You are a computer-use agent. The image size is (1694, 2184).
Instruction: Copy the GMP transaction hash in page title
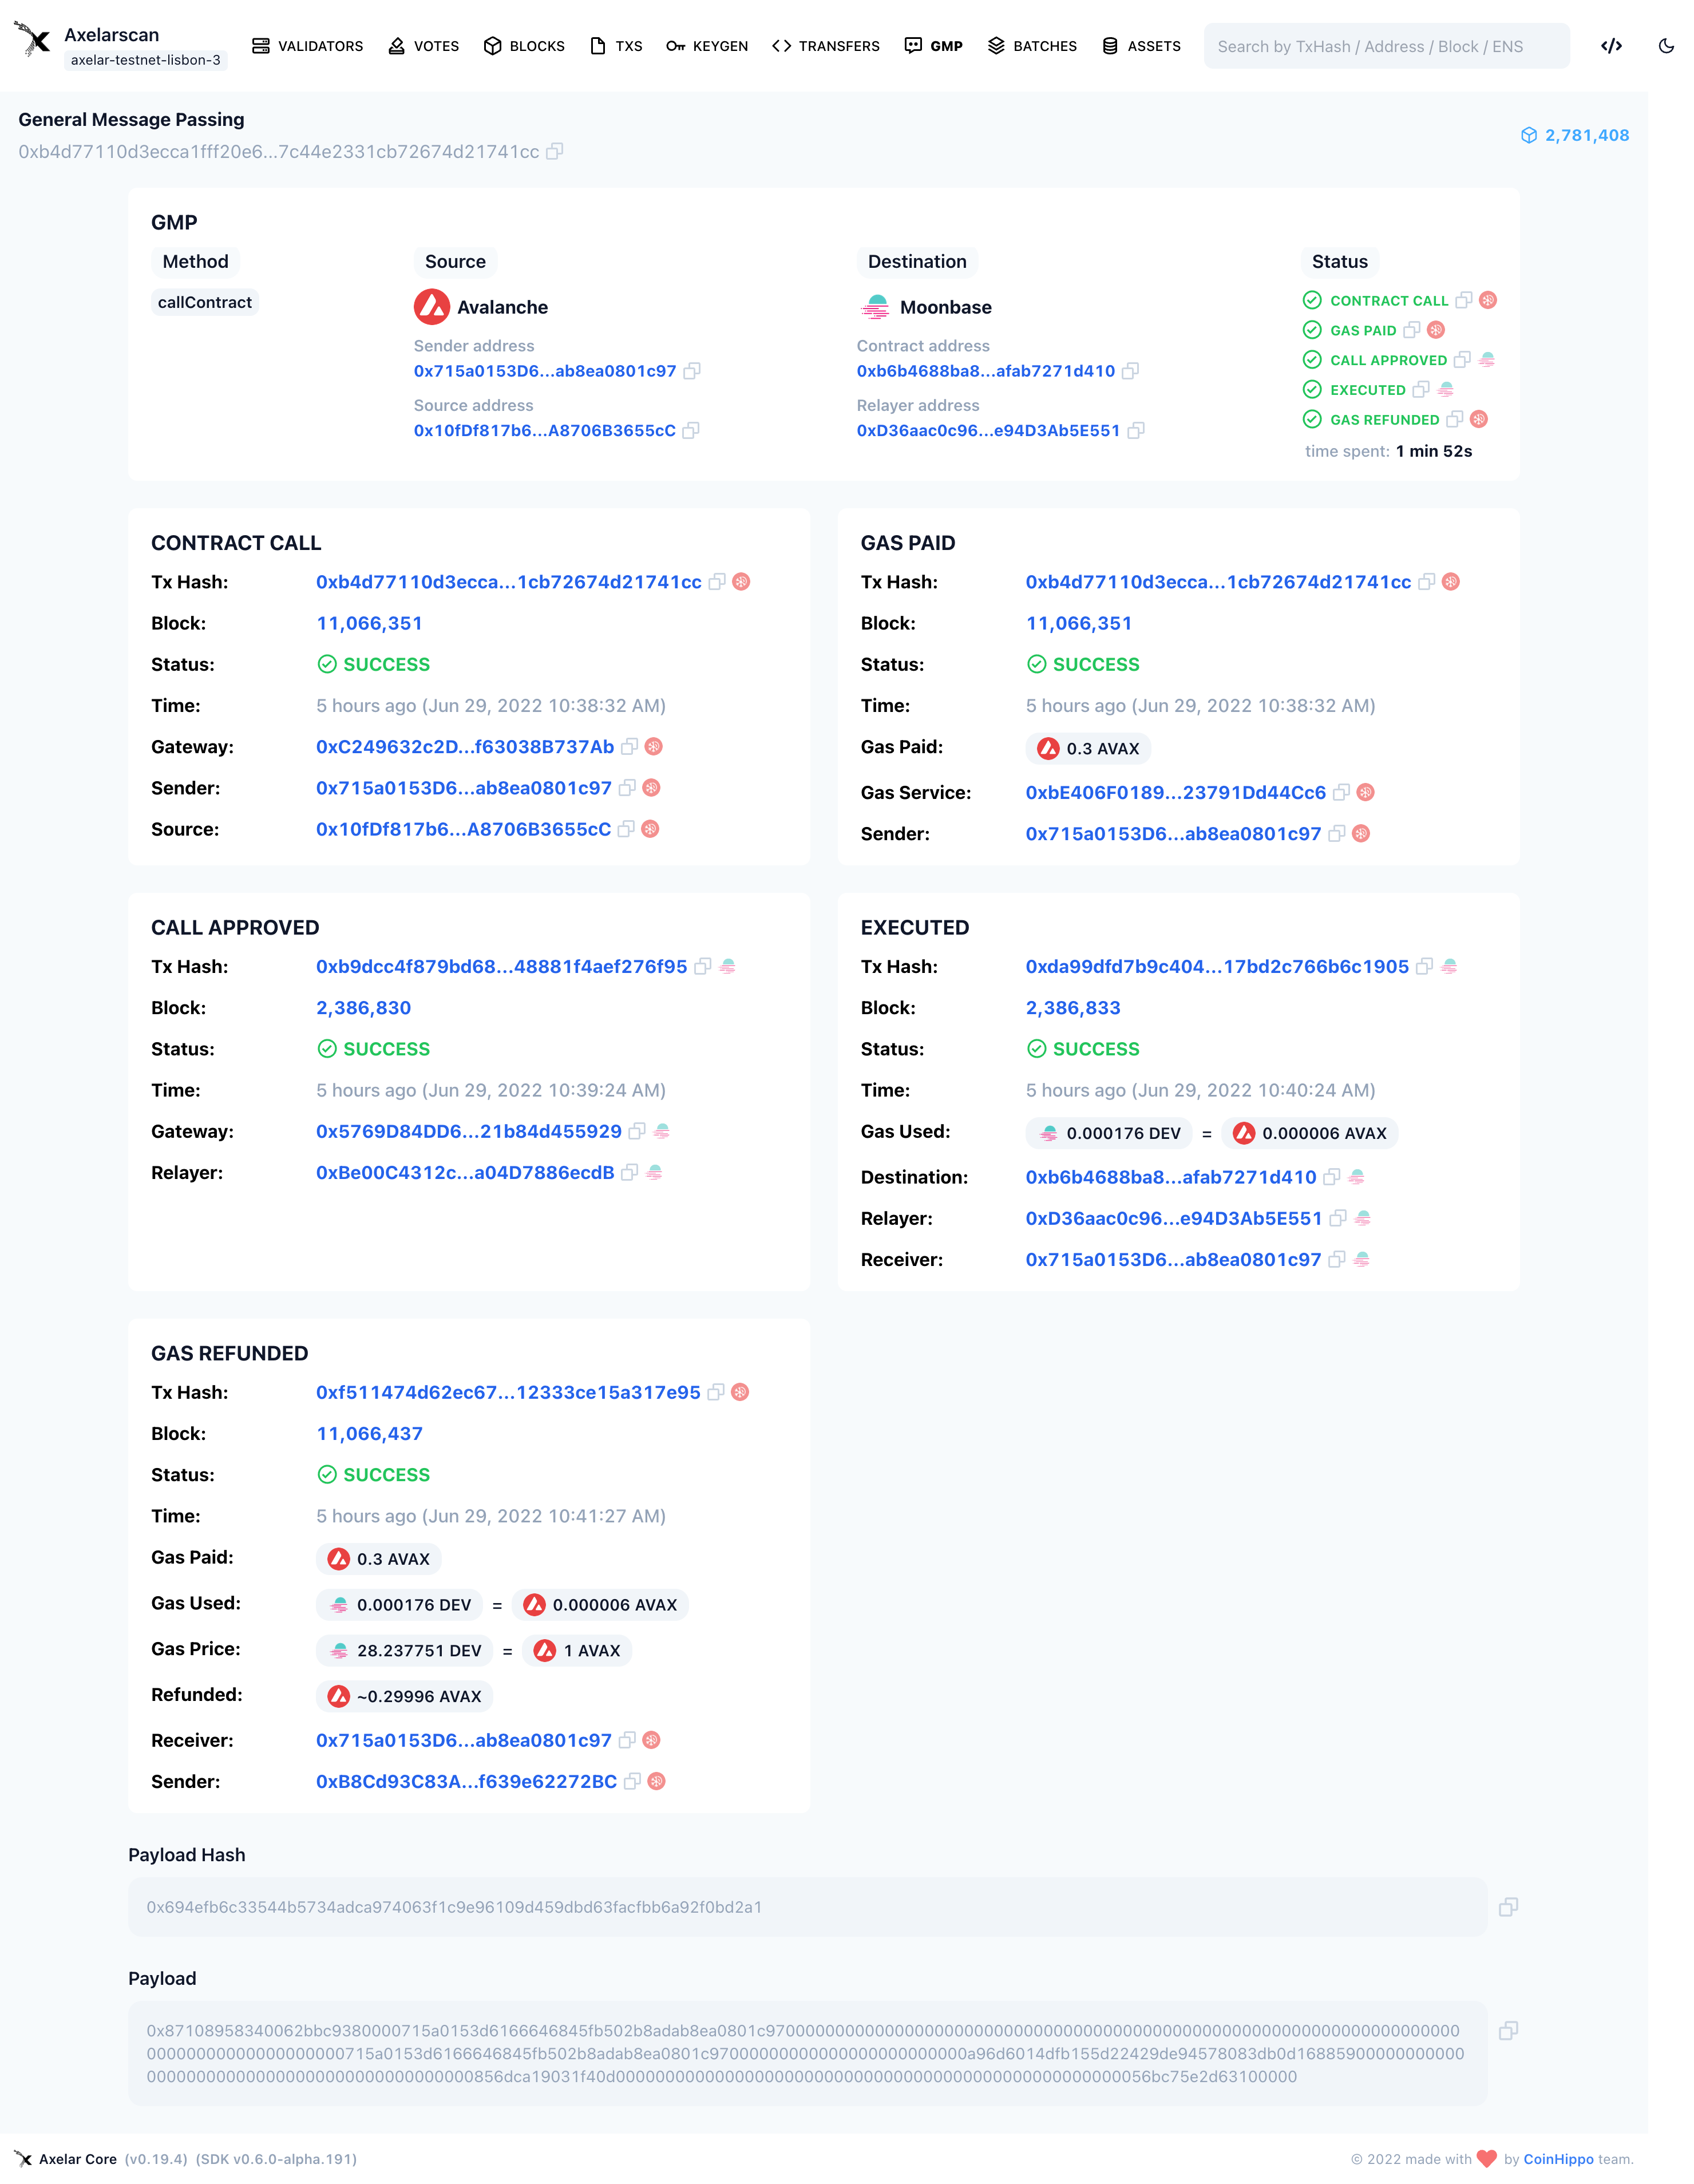point(555,152)
